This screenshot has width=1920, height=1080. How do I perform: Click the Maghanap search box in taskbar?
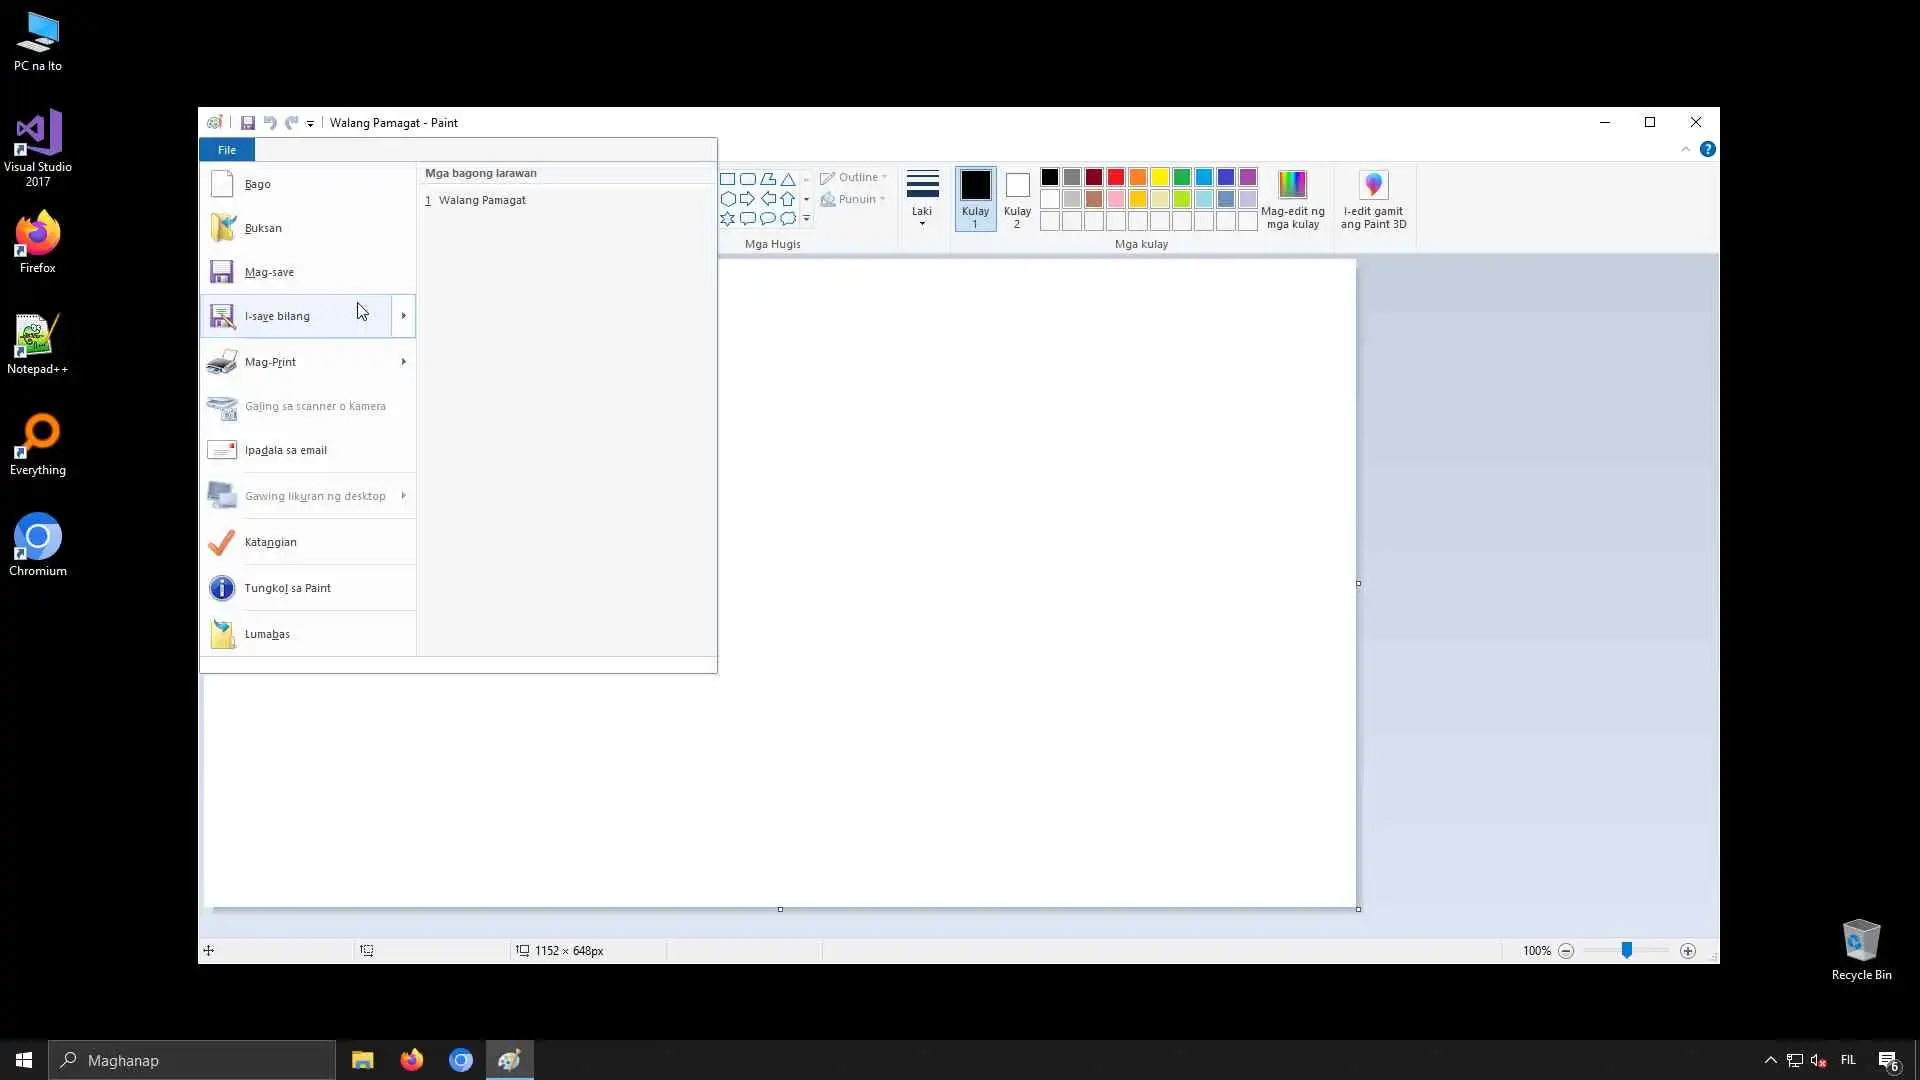[192, 1060]
